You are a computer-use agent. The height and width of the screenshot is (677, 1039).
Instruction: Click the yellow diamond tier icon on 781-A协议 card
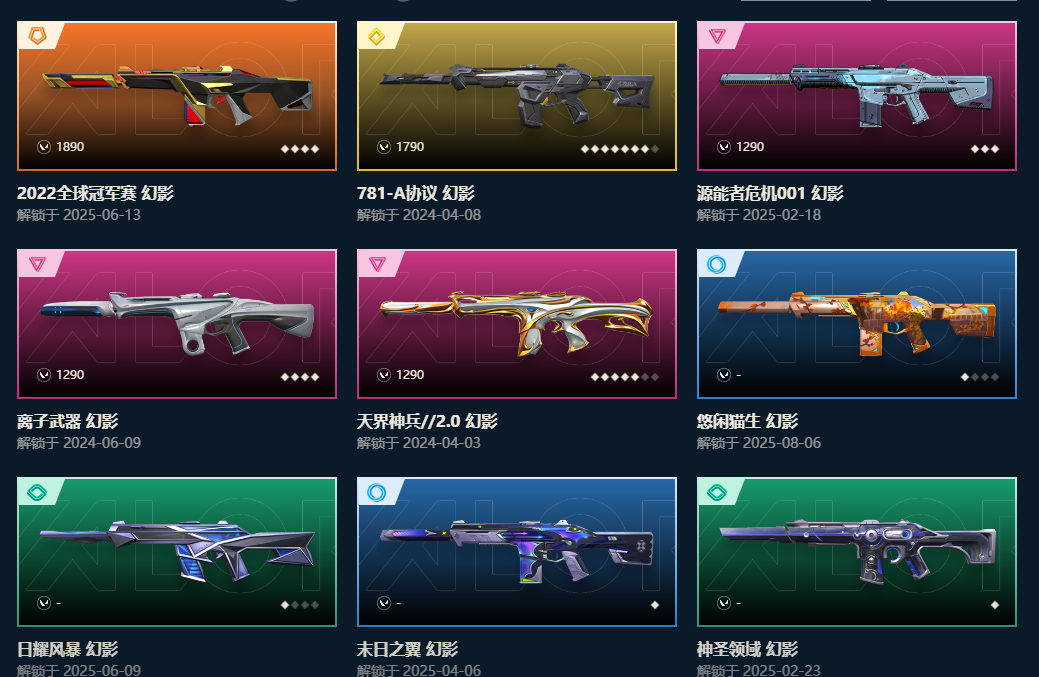(377, 36)
